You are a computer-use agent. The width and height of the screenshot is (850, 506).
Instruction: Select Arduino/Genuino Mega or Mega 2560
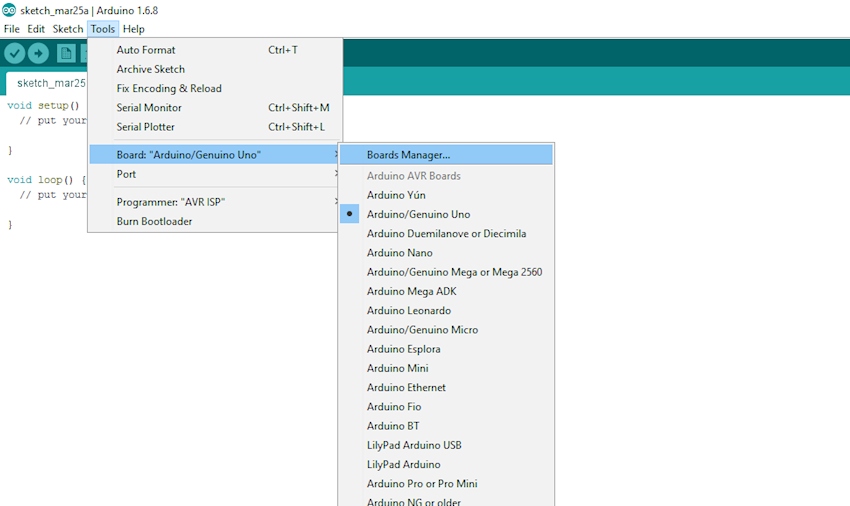click(446, 272)
